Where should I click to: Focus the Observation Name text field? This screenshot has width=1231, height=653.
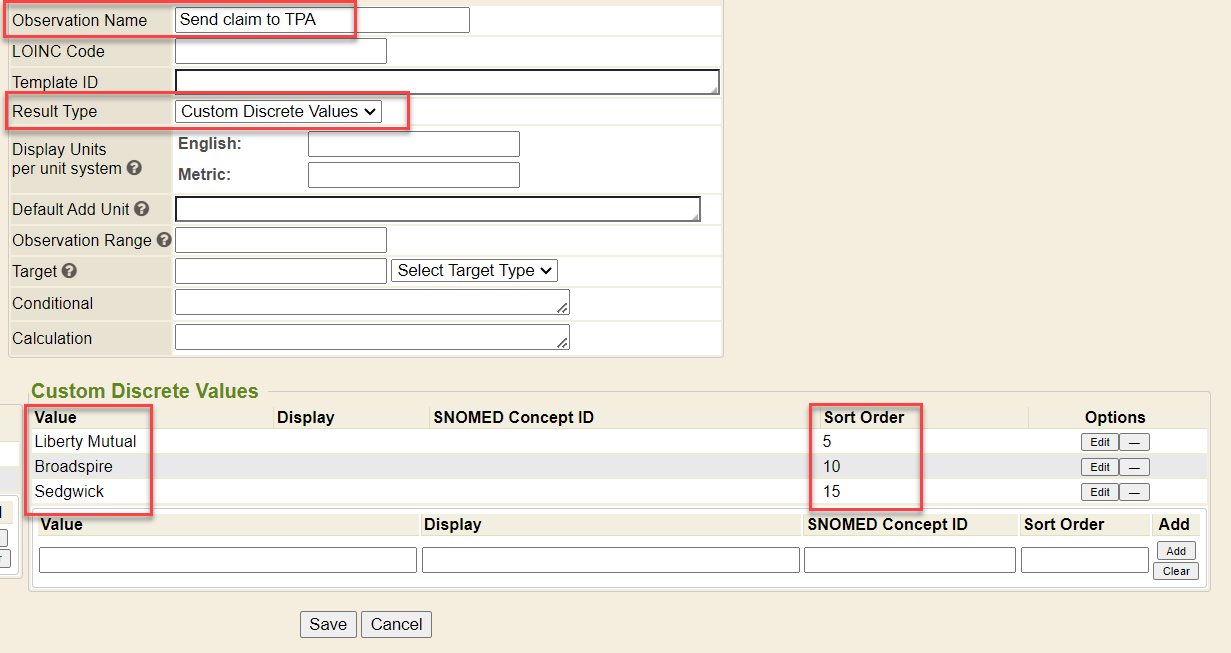(321, 20)
